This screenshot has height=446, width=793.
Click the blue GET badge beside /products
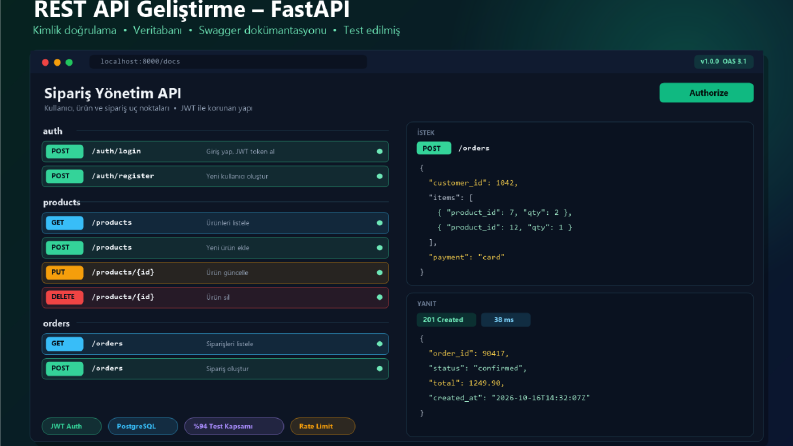64,222
